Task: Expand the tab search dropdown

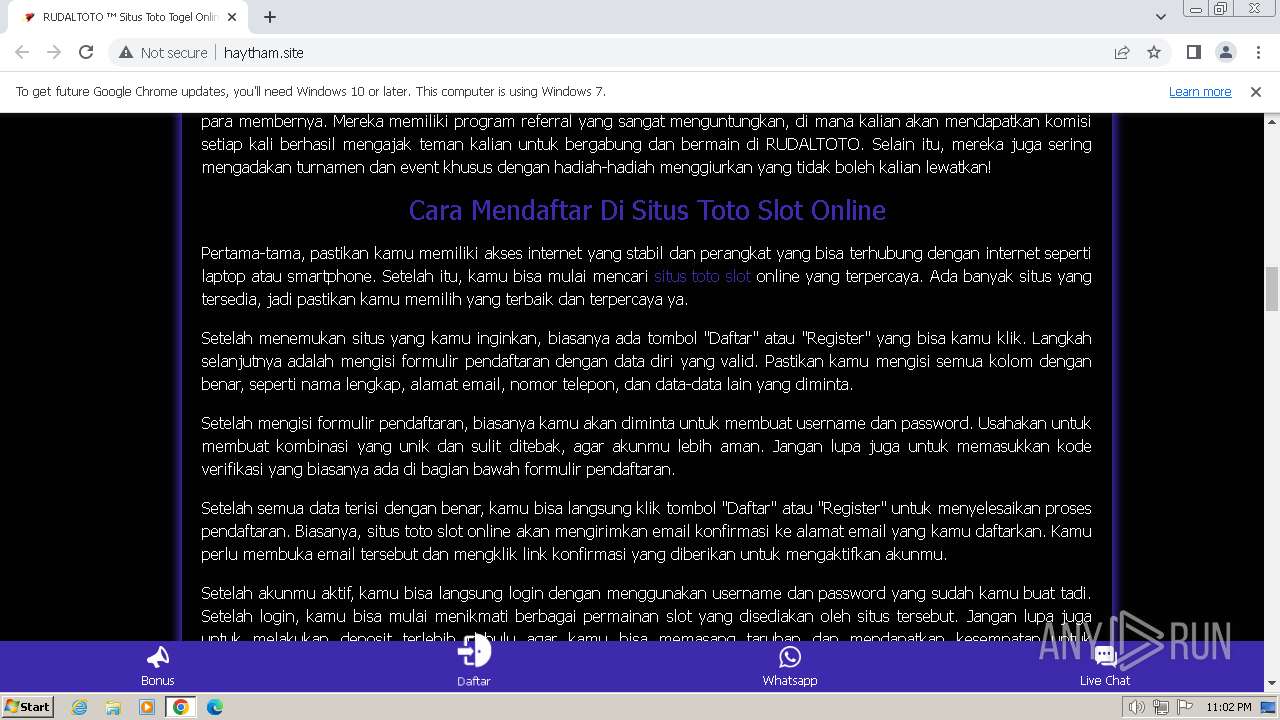Action: pyautogui.click(x=1160, y=17)
